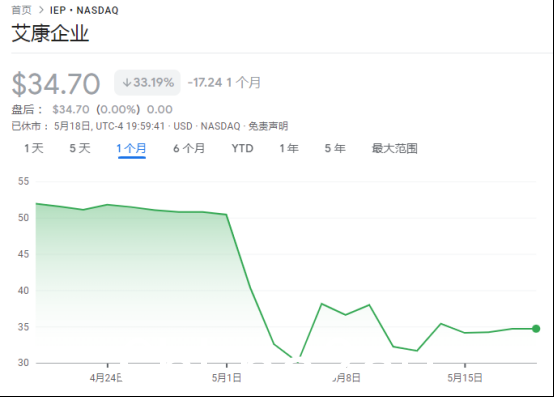Switch to the 5 天 range tab

[x=80, y=148]
